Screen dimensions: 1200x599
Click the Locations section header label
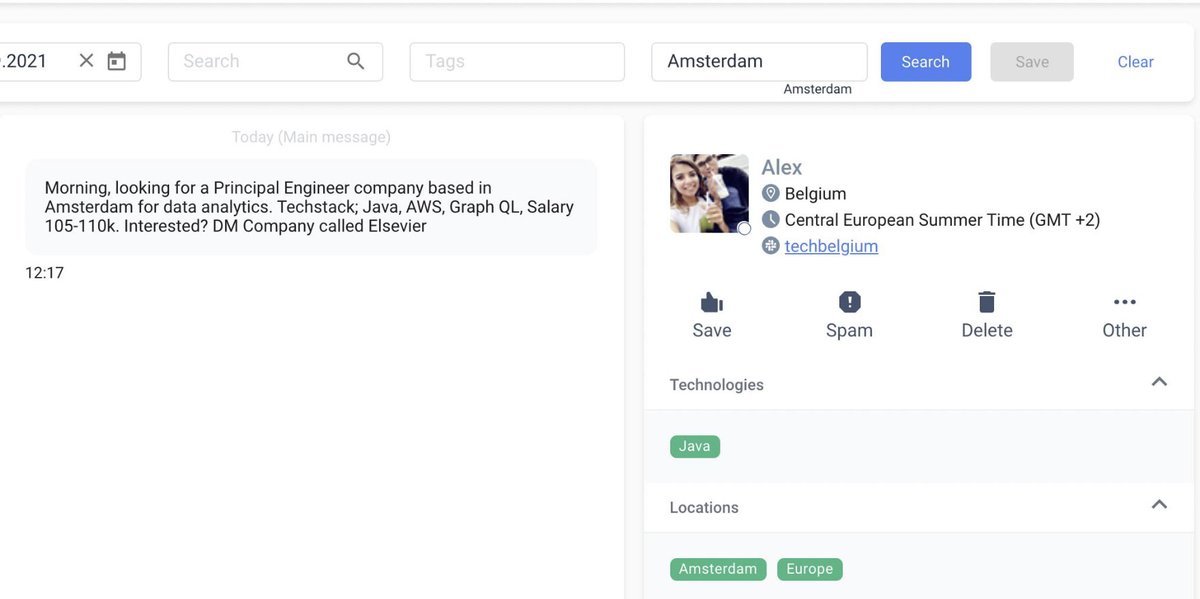(x=704, y=508)
